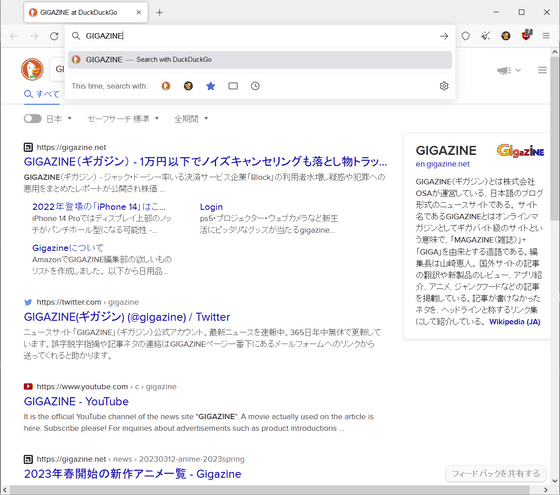This screenshot has width=560, height=495.
Task: Open the Gigazineについて sublink
Action: (68, 248)
